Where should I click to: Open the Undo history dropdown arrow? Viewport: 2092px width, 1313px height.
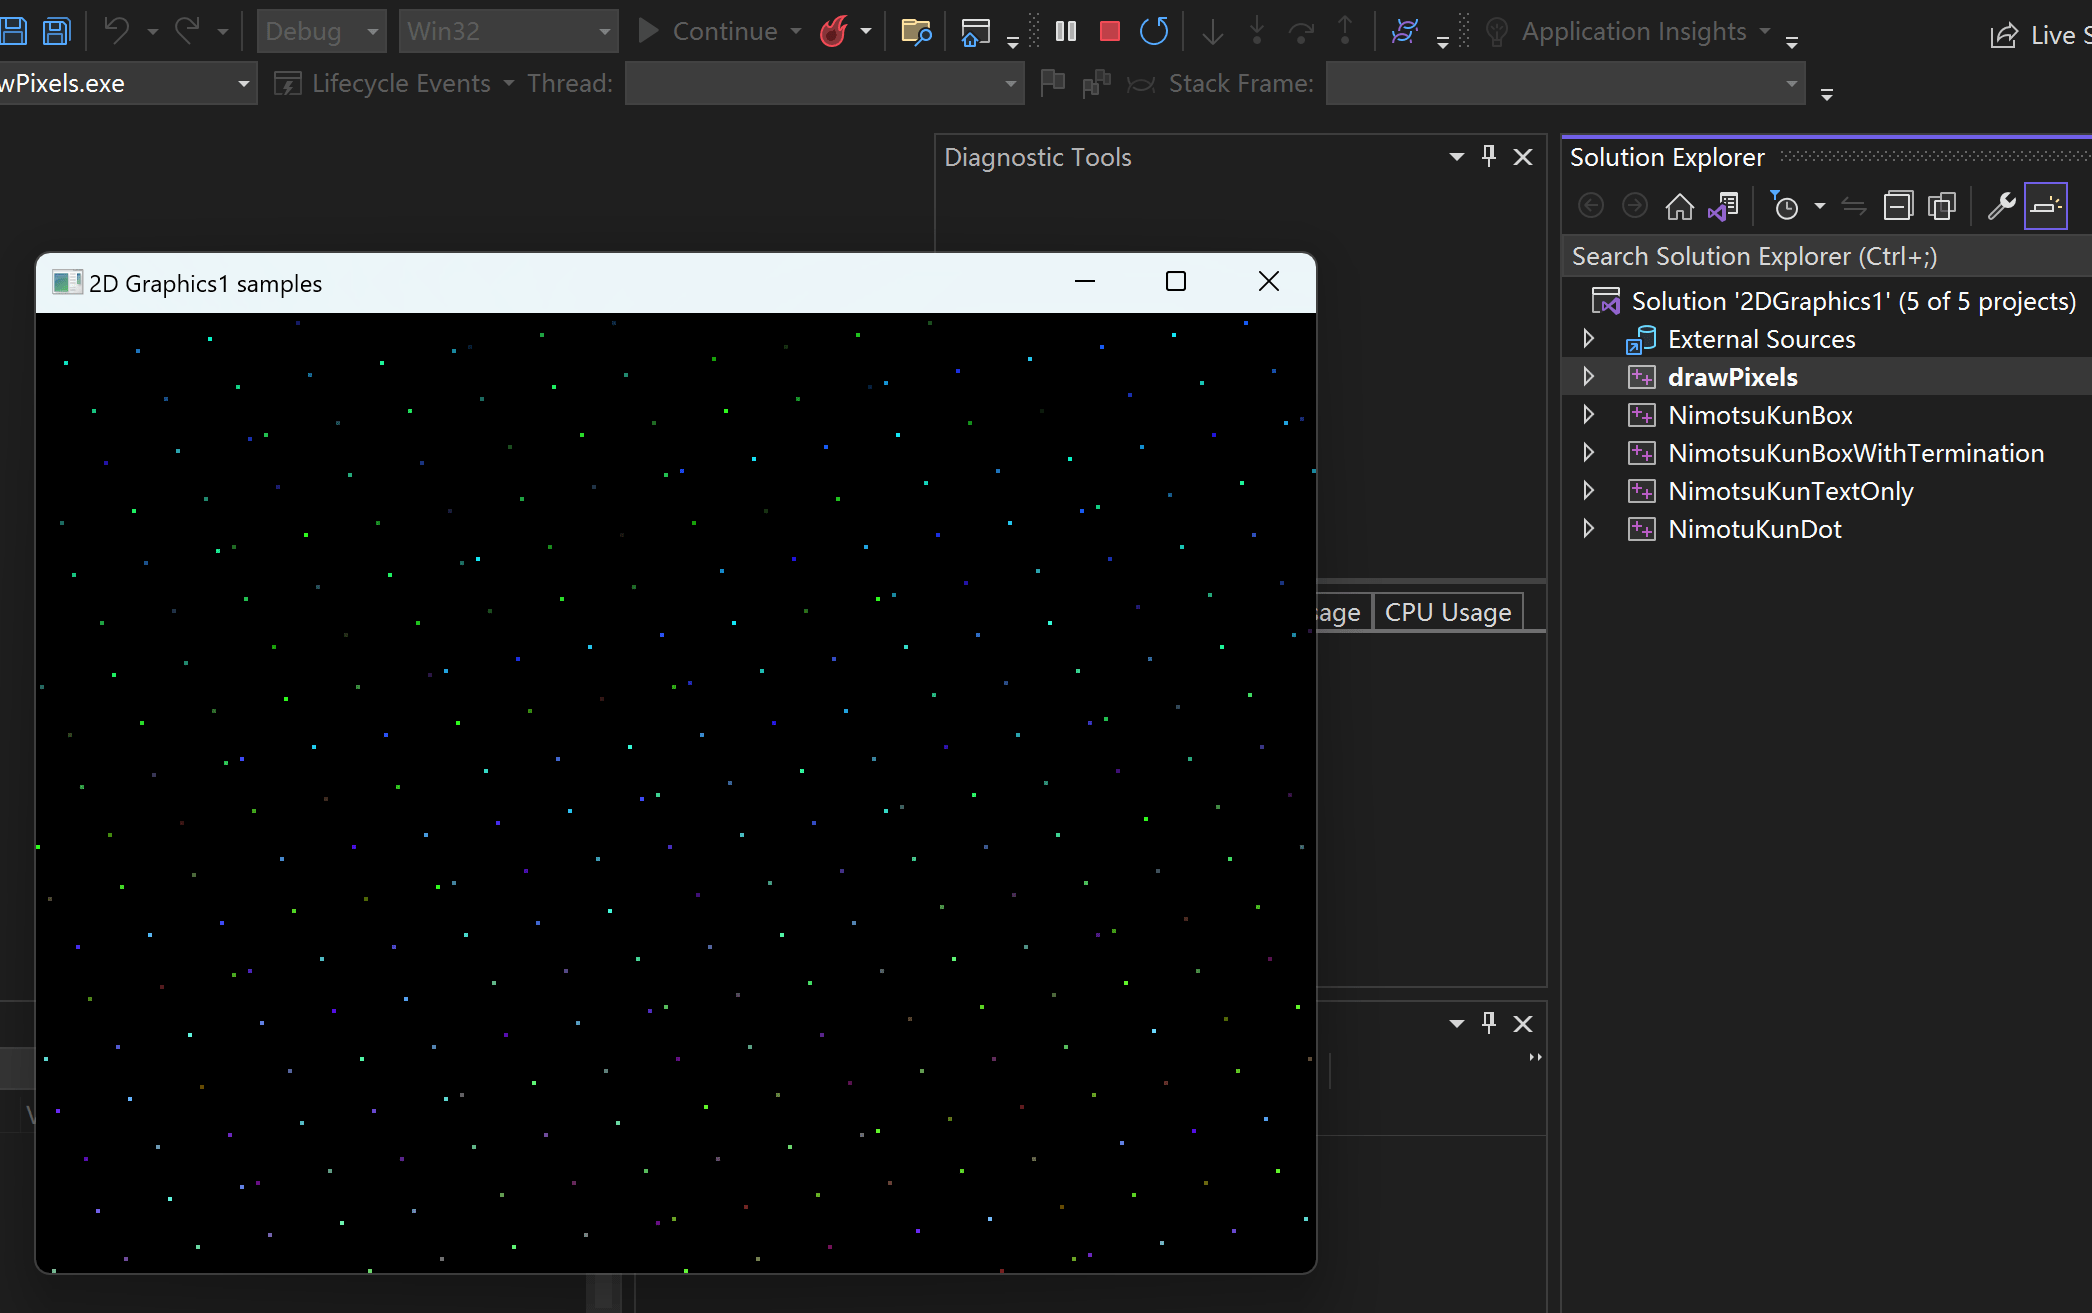point(152,32)
